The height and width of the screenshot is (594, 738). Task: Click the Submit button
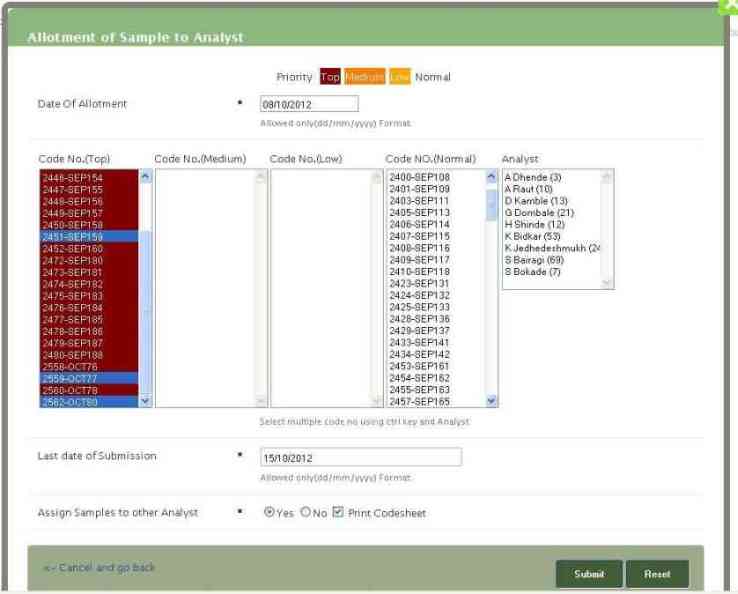coord(589,574)
